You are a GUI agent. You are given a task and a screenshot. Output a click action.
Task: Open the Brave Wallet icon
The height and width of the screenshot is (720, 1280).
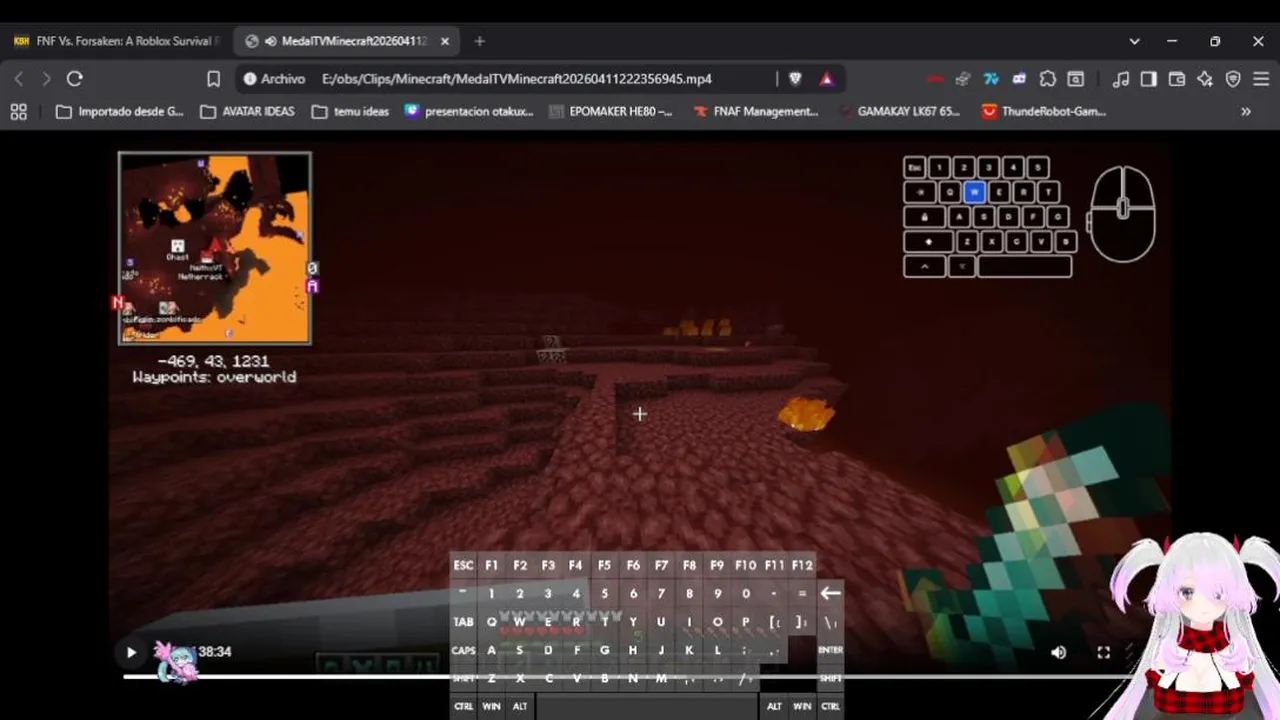pyautogui.click(x=1177, y=79)
